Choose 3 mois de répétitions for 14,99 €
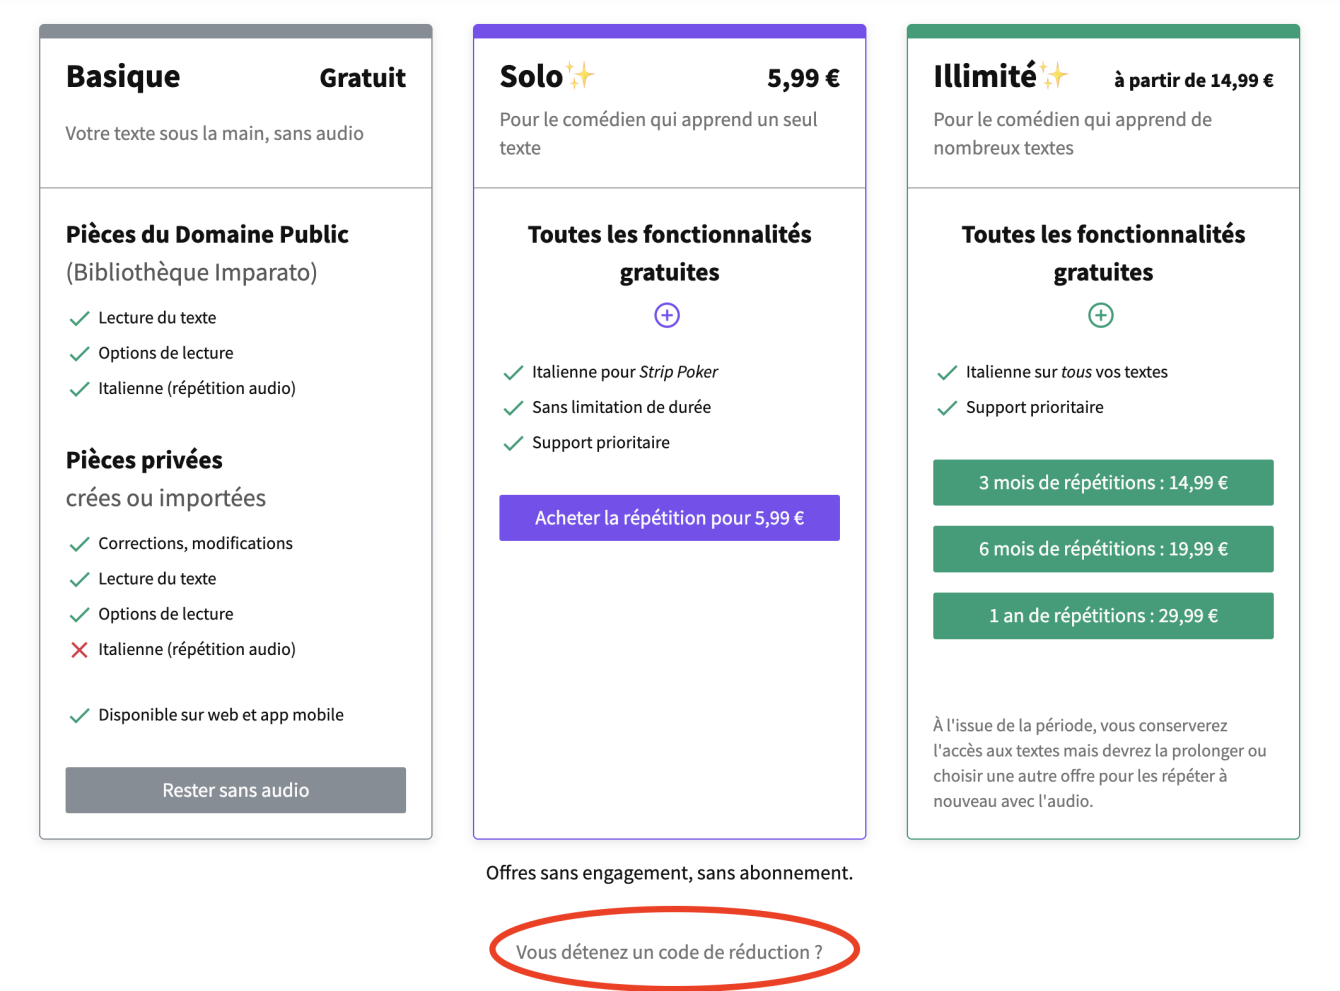Image resolution: width=1340 pixels, height=991 pixels. [x=1103, y=483]
